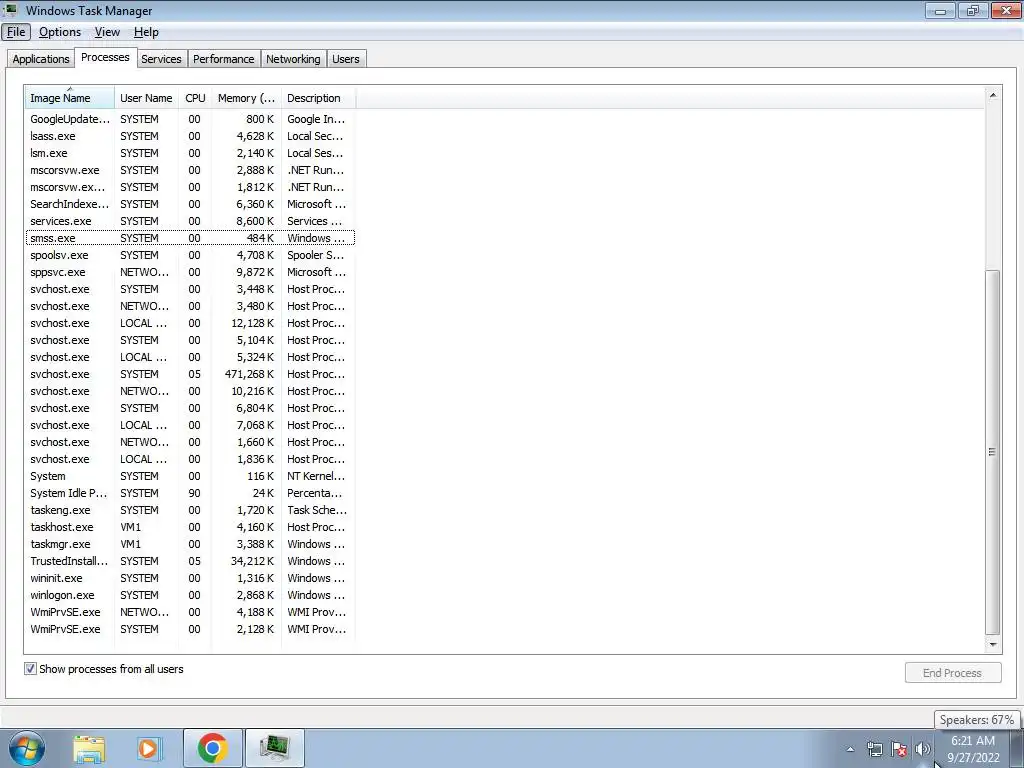Select the Processes tab

tap(105, 57)
